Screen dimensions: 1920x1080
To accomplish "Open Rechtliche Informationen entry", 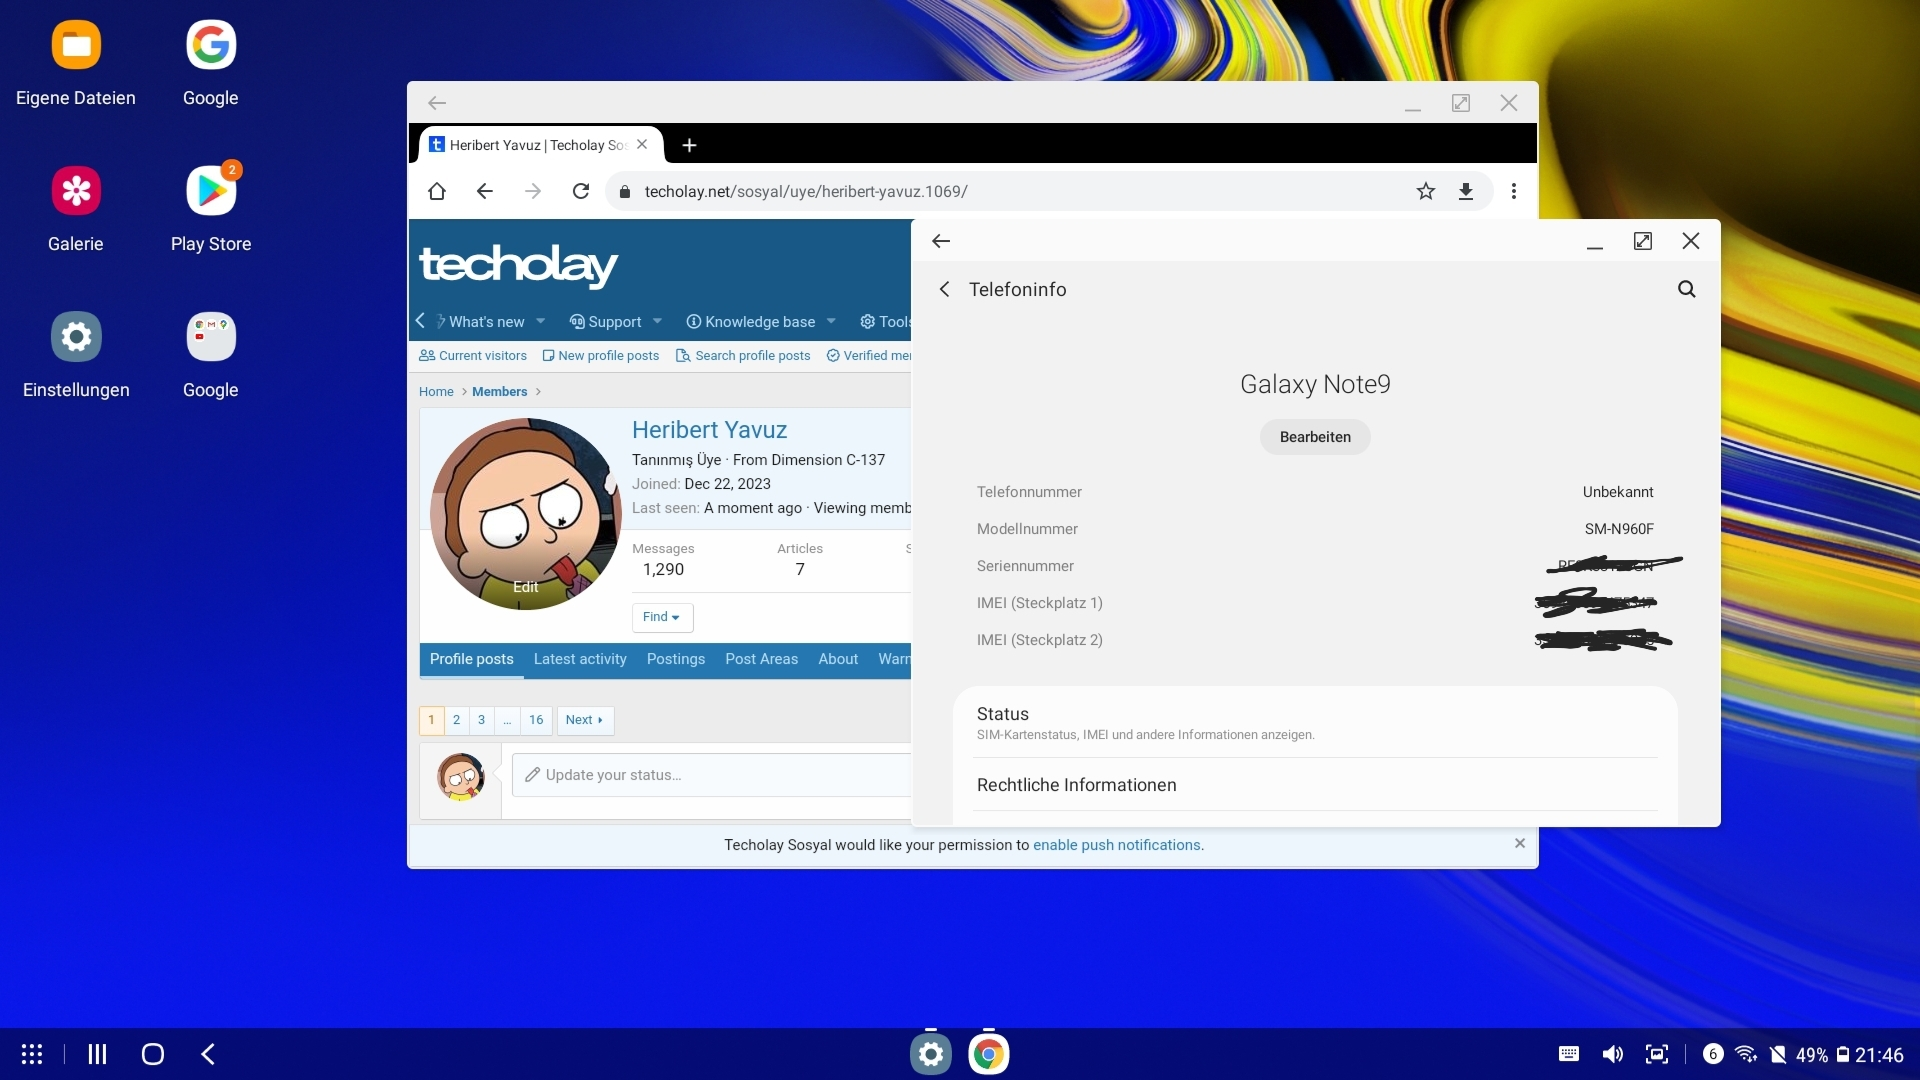I will 1315,785.
